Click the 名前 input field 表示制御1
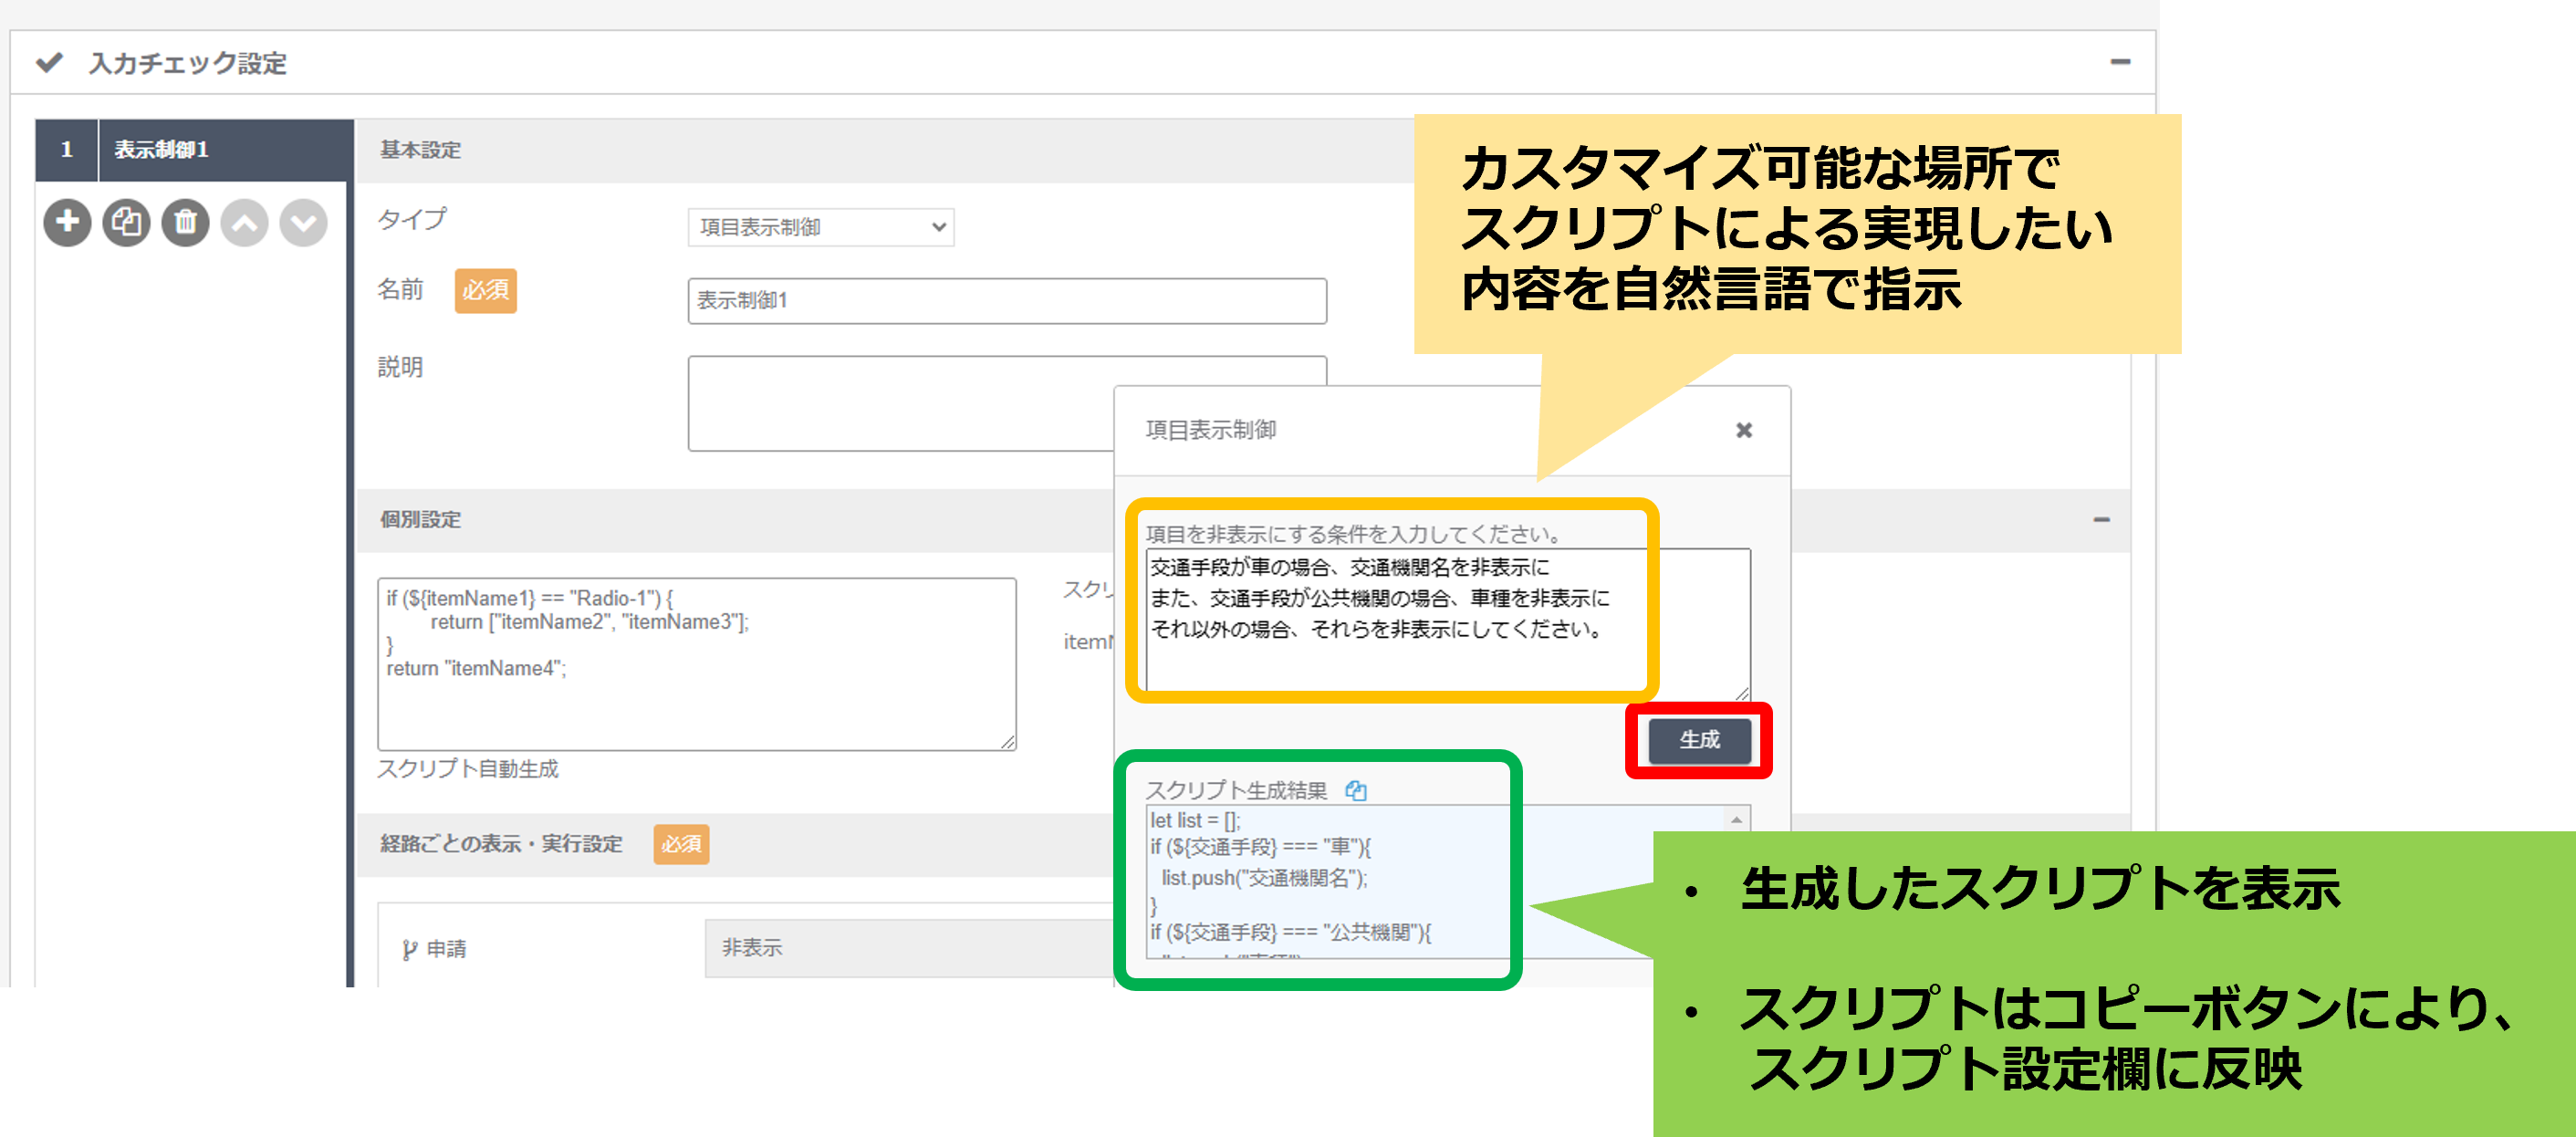2576x1137 pixels. pos(1007,300)
